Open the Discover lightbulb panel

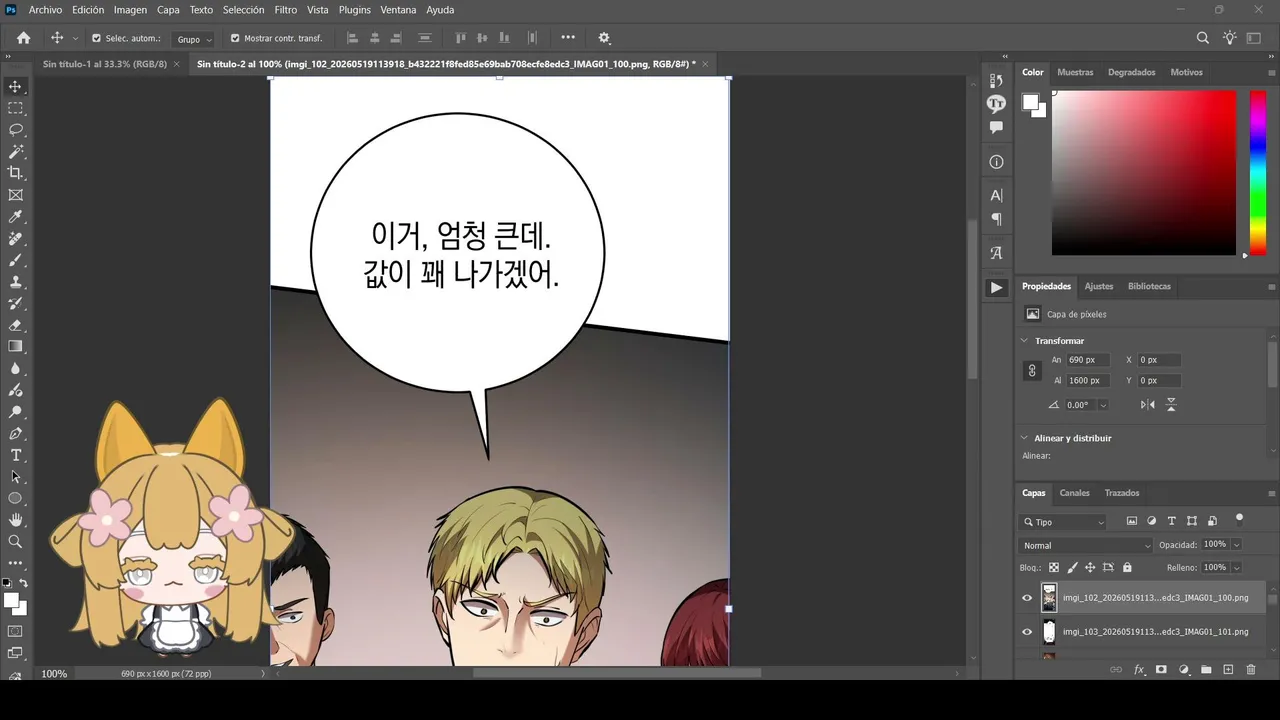coord(1229,38)
